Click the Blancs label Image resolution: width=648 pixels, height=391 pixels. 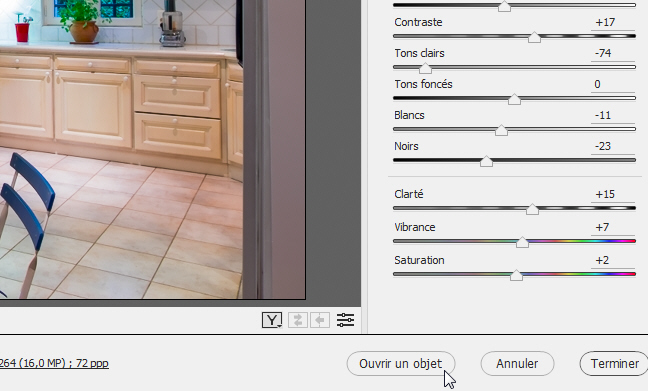pyautogui.click(x=409, y=115)
